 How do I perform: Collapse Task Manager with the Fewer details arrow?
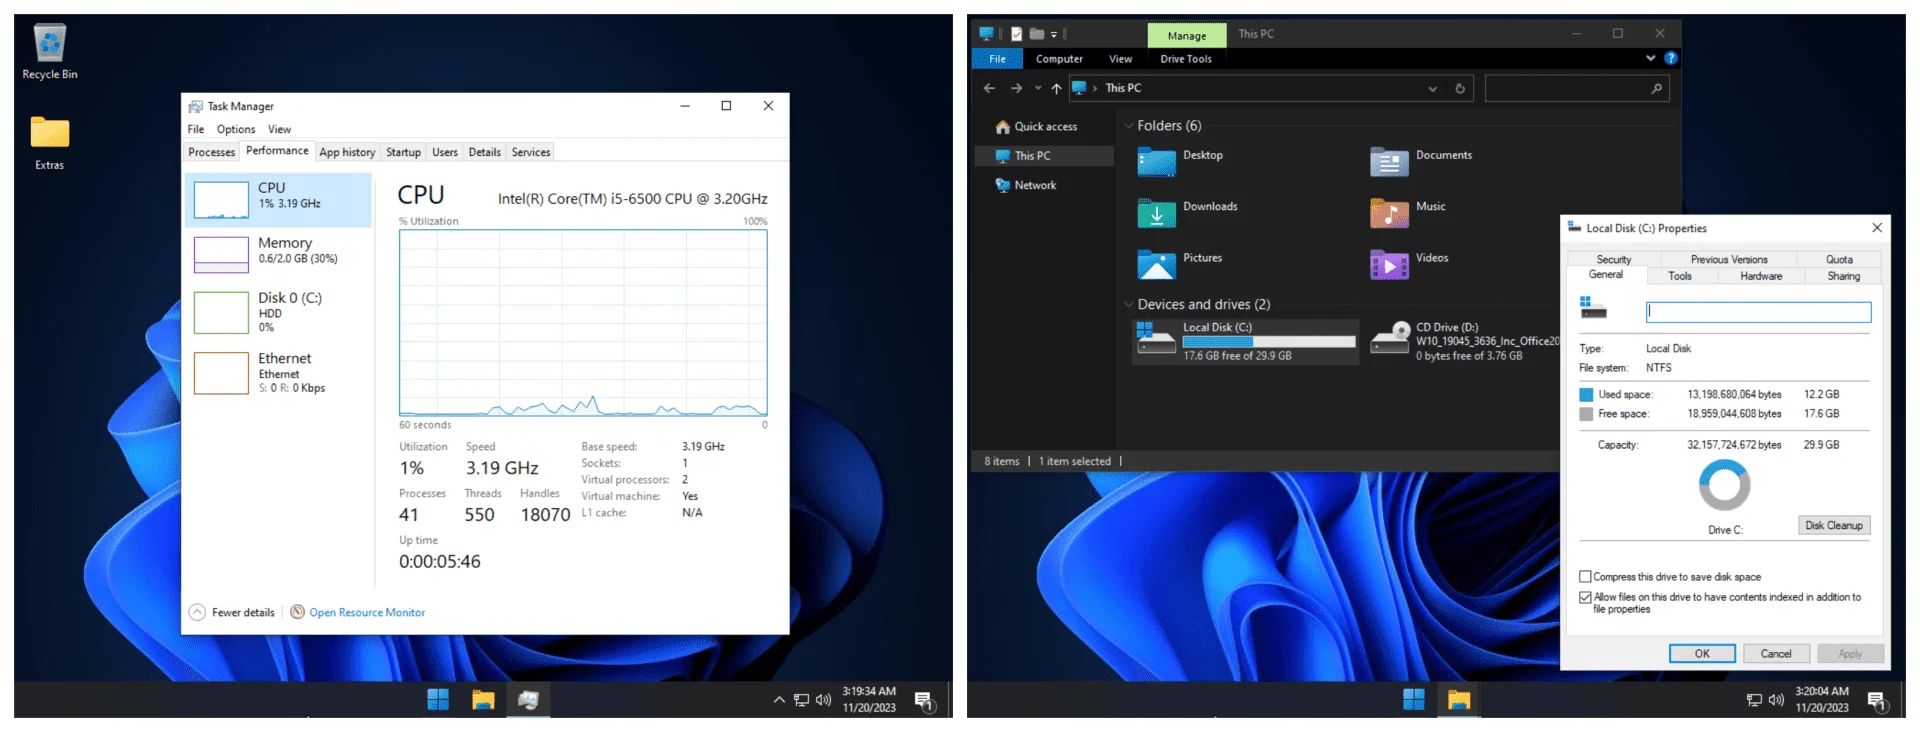(197, 612)
